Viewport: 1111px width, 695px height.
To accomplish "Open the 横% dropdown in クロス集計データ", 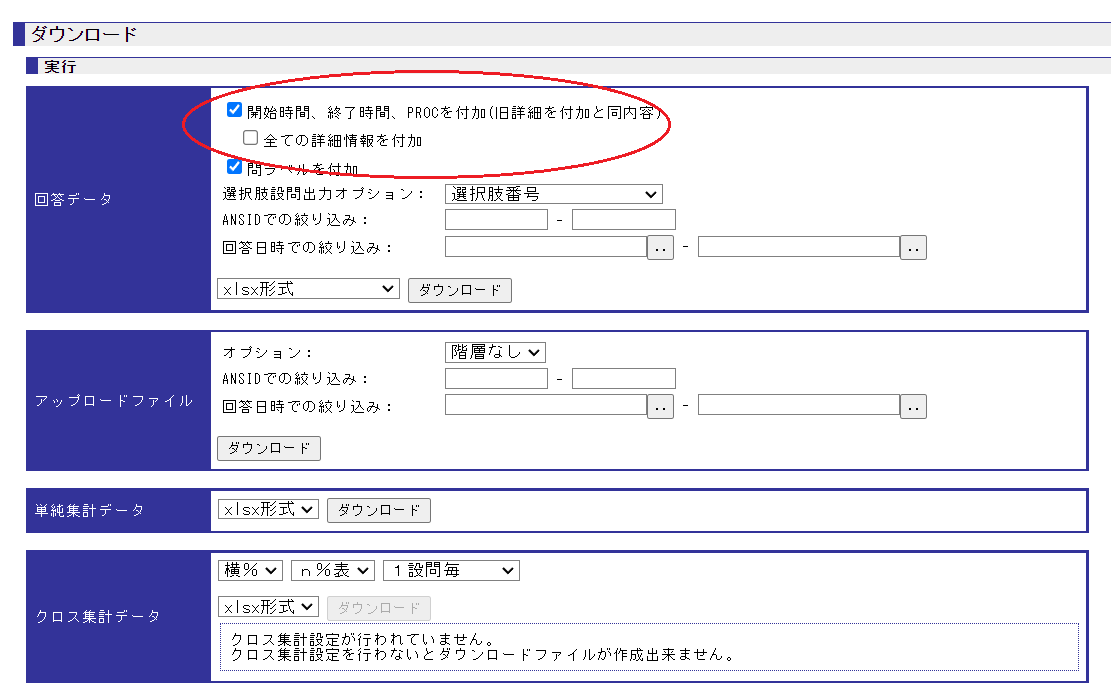I will (250, 570).
